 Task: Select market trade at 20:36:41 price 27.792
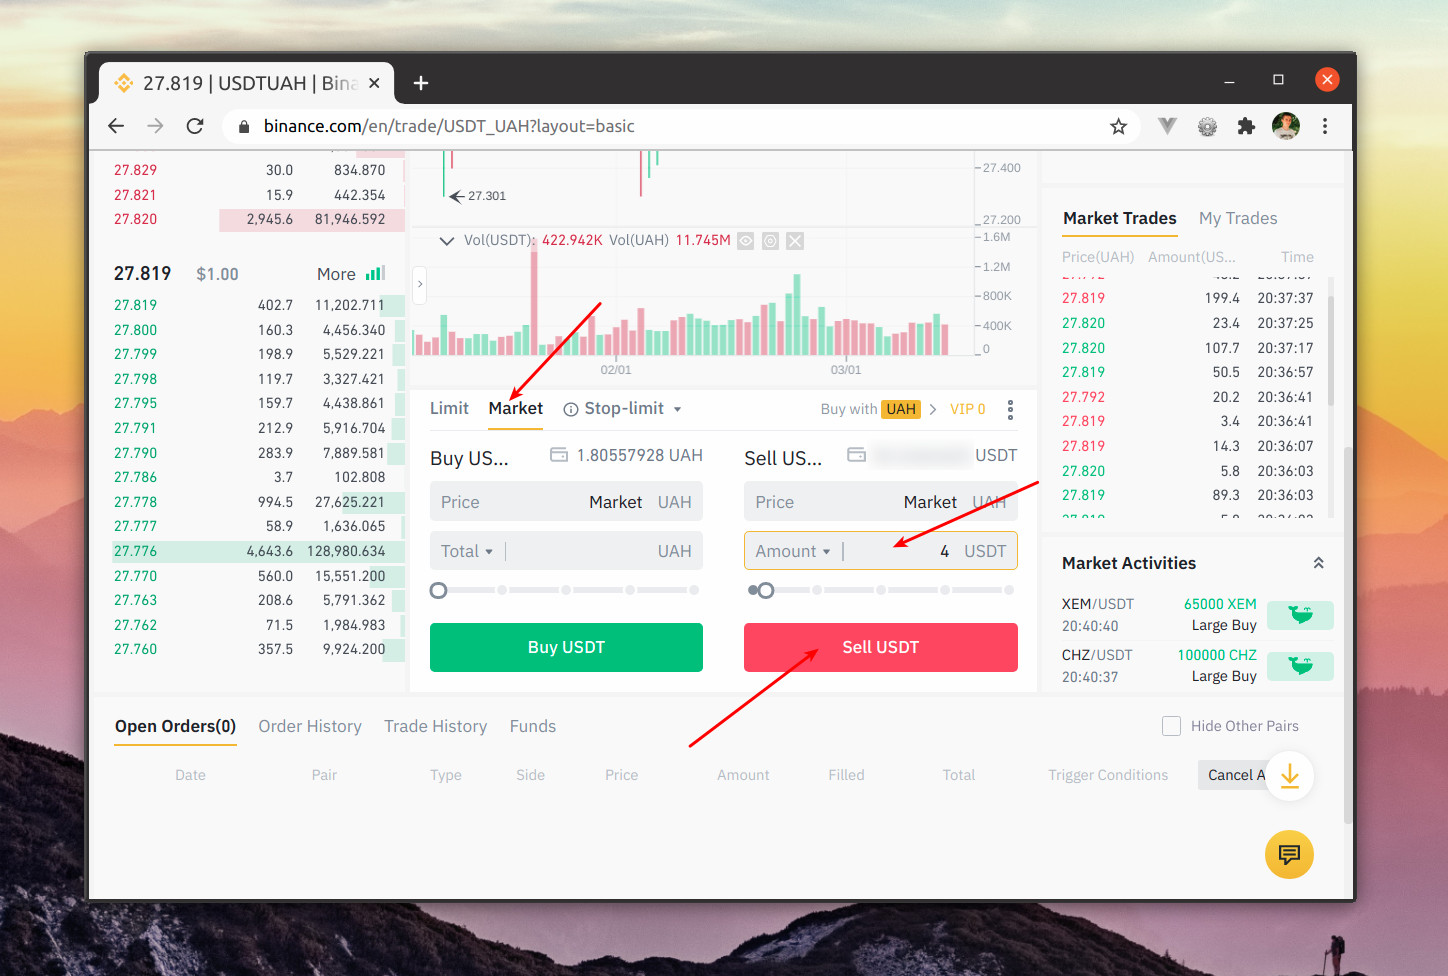click(1083, 397)
